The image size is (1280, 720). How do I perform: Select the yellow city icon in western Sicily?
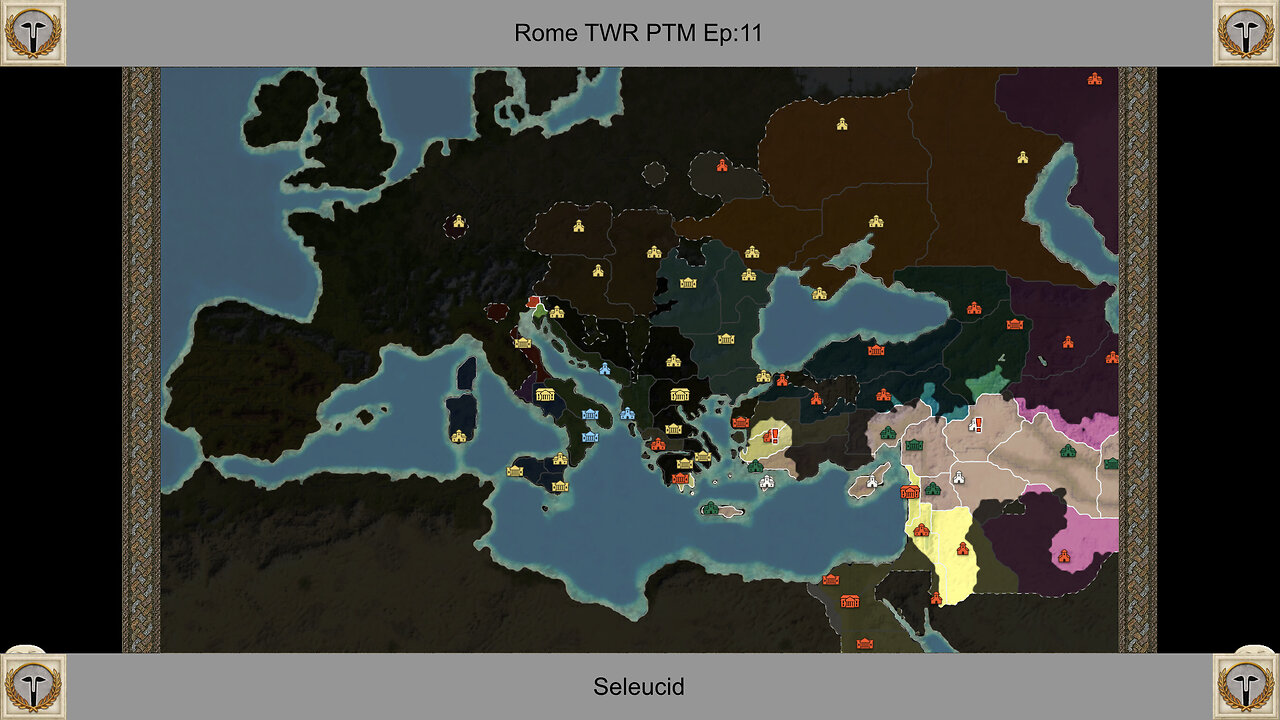pyautogui.click(x=515, y=471)
